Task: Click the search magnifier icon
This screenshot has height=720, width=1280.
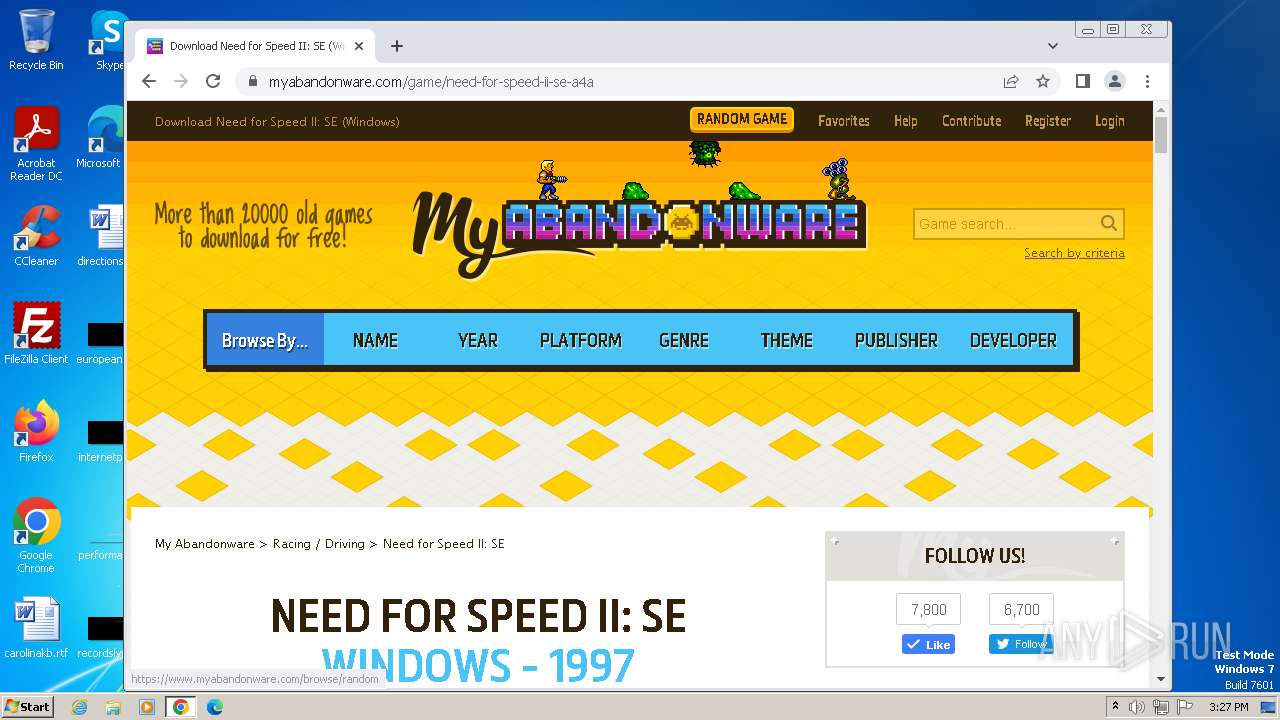Action: [x=1109, y=224]
